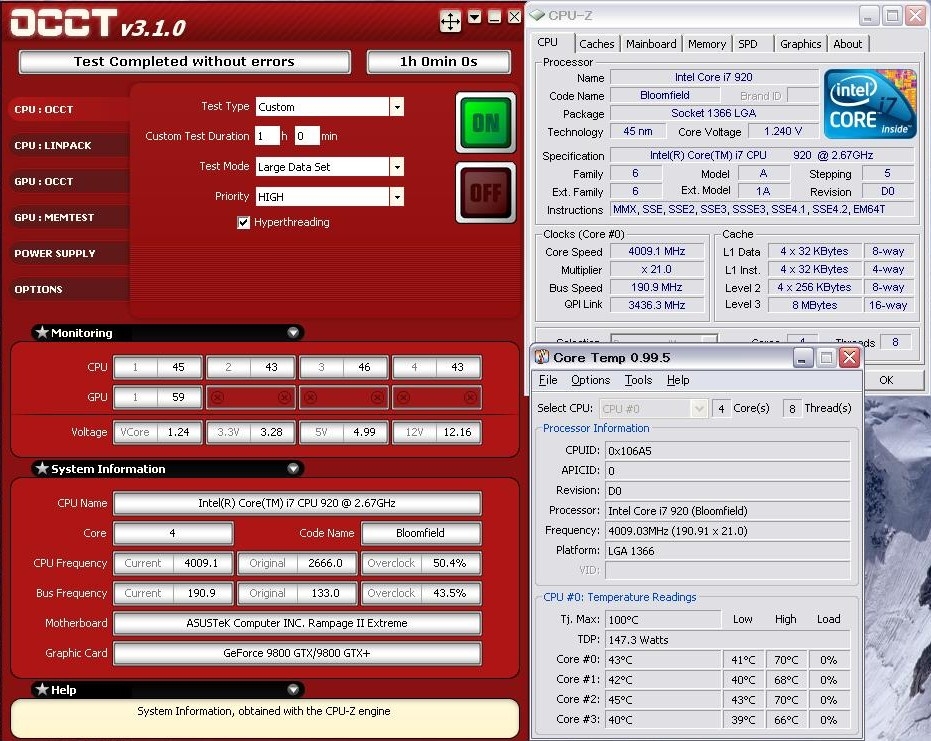Collapse the Monitoring section arrow
The height and width of the screenshot is (741, 931).
293,332
